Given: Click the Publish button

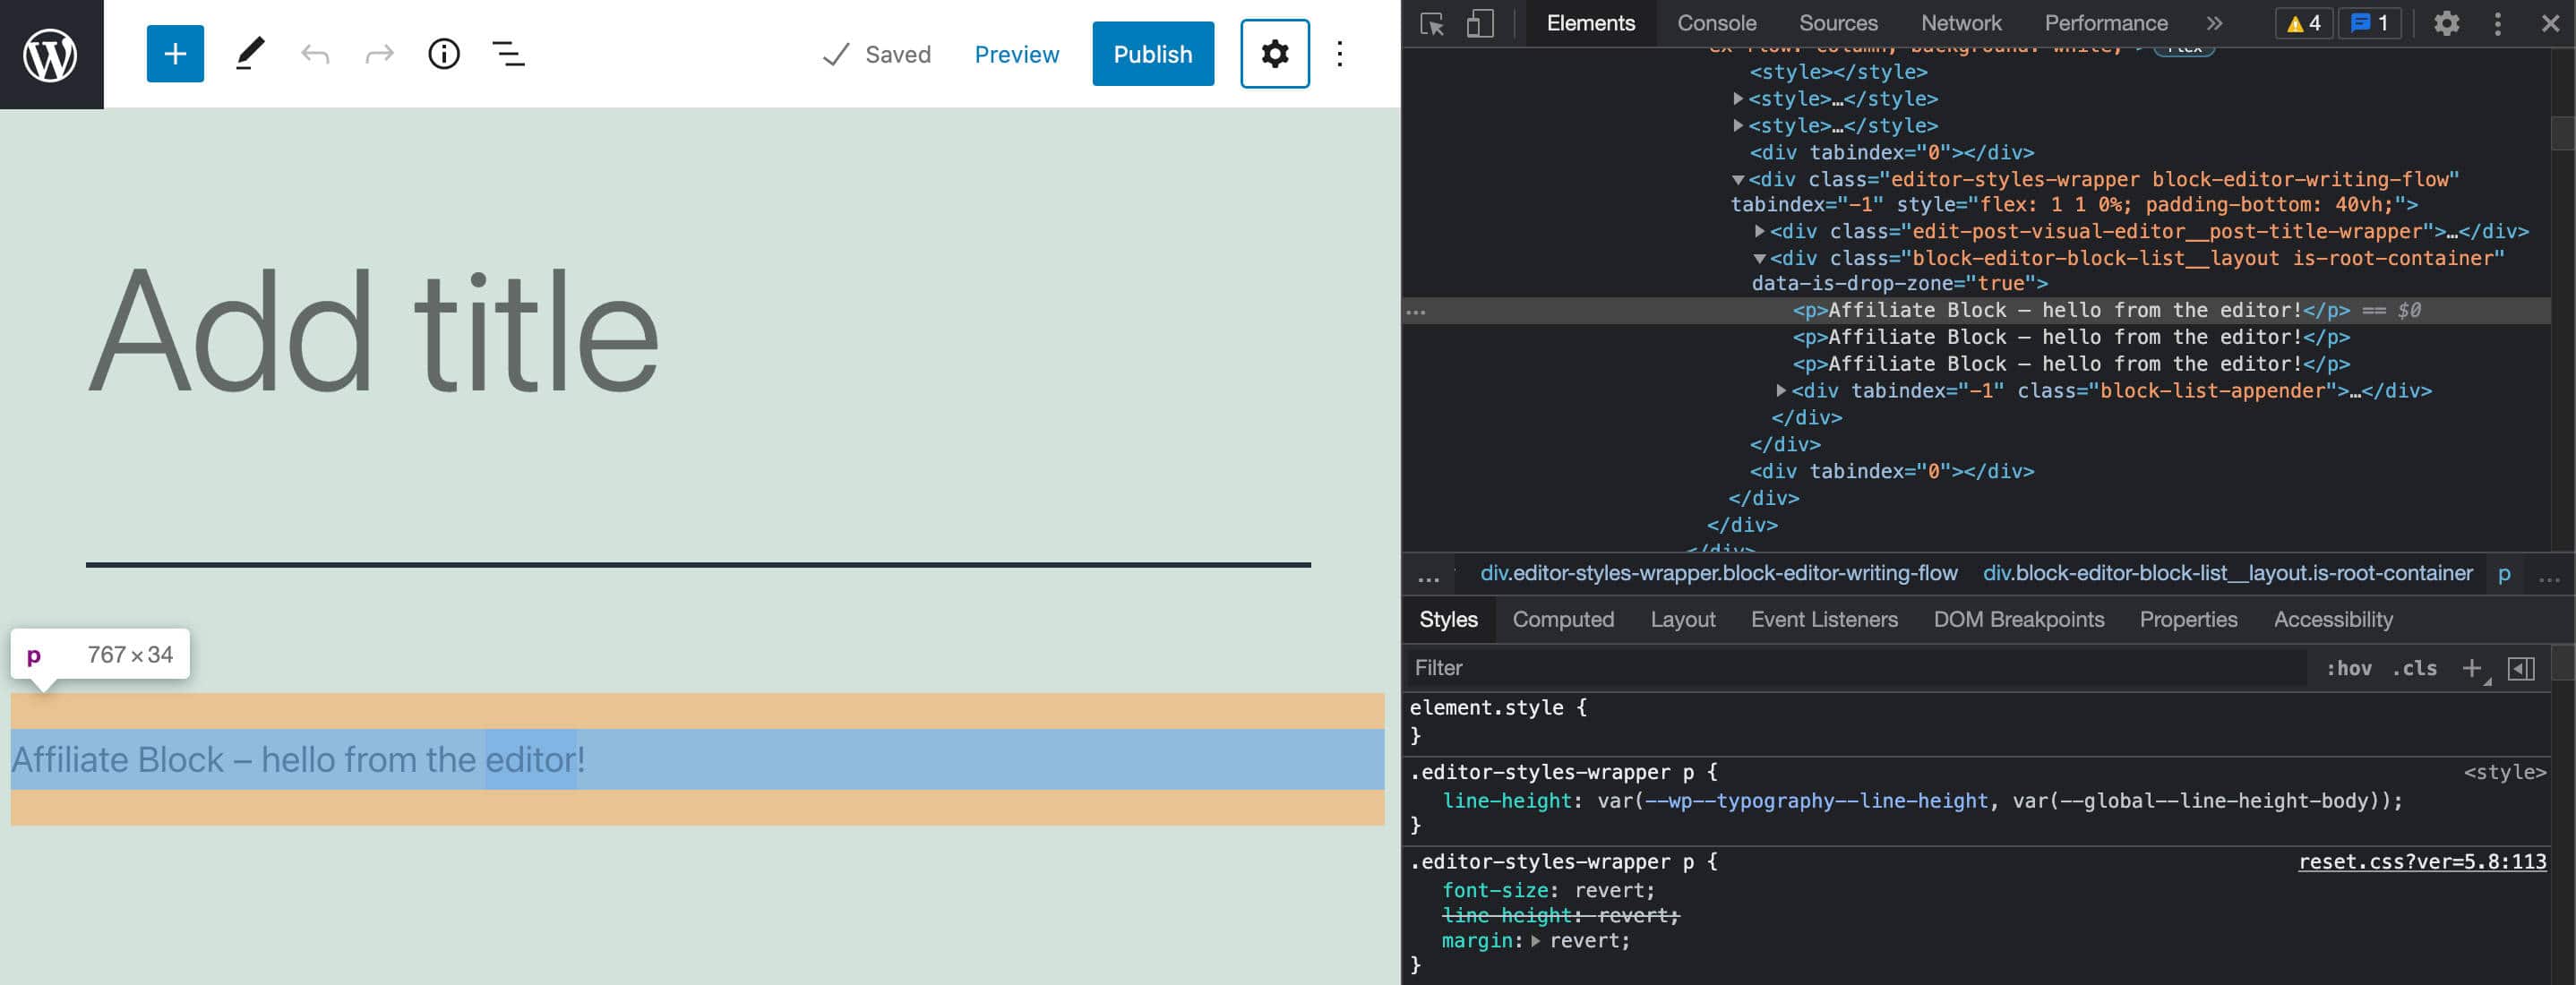Looking at the screenshot, I should coord(1152,54).
